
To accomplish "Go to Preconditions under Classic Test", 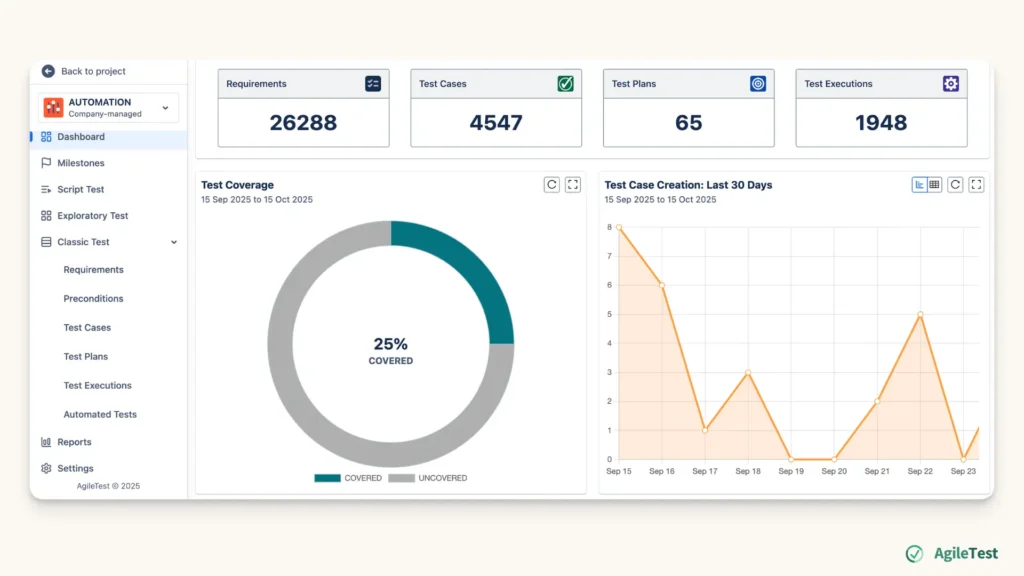I will coord(93,298).
